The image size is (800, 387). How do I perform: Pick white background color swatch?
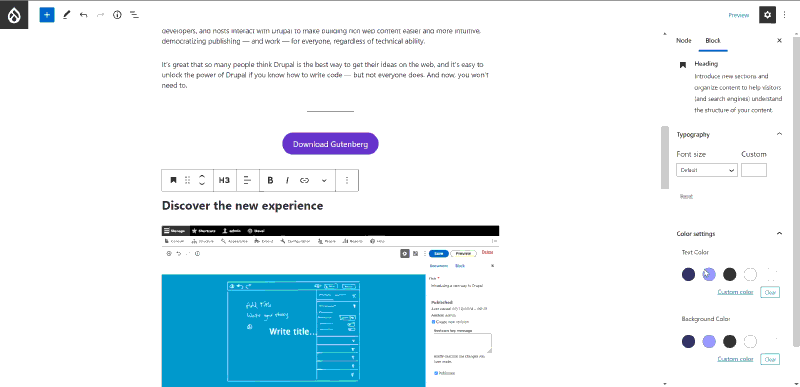point(750,341)
